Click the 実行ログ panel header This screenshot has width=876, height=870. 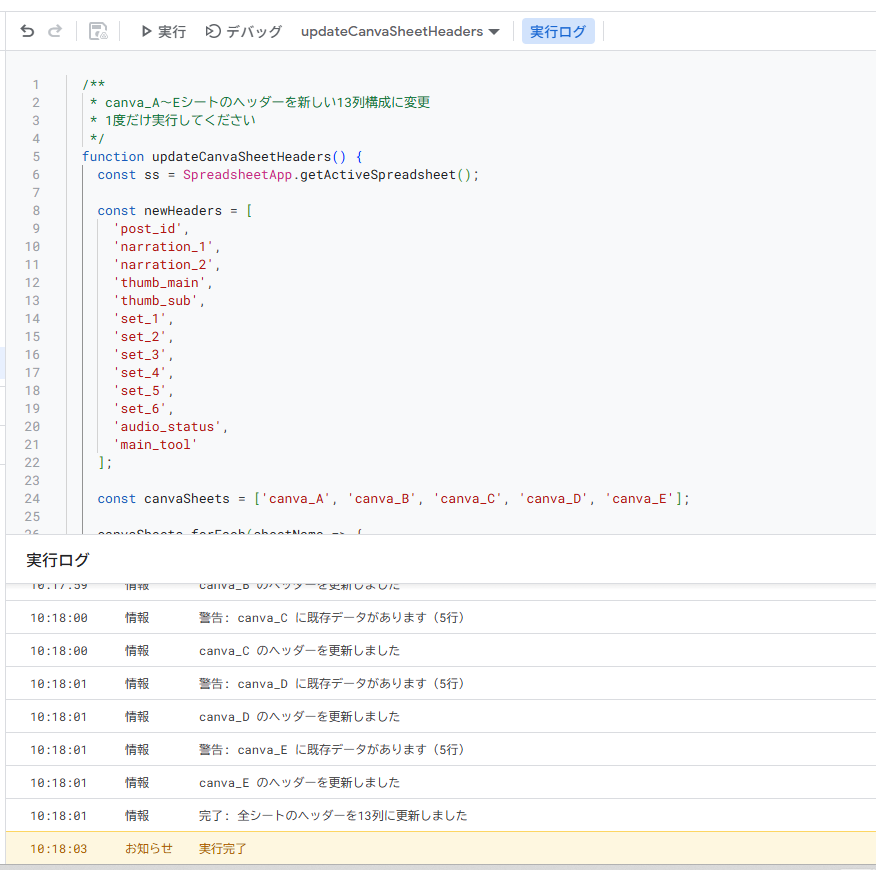pyautogui.click(x=57, y=560)
